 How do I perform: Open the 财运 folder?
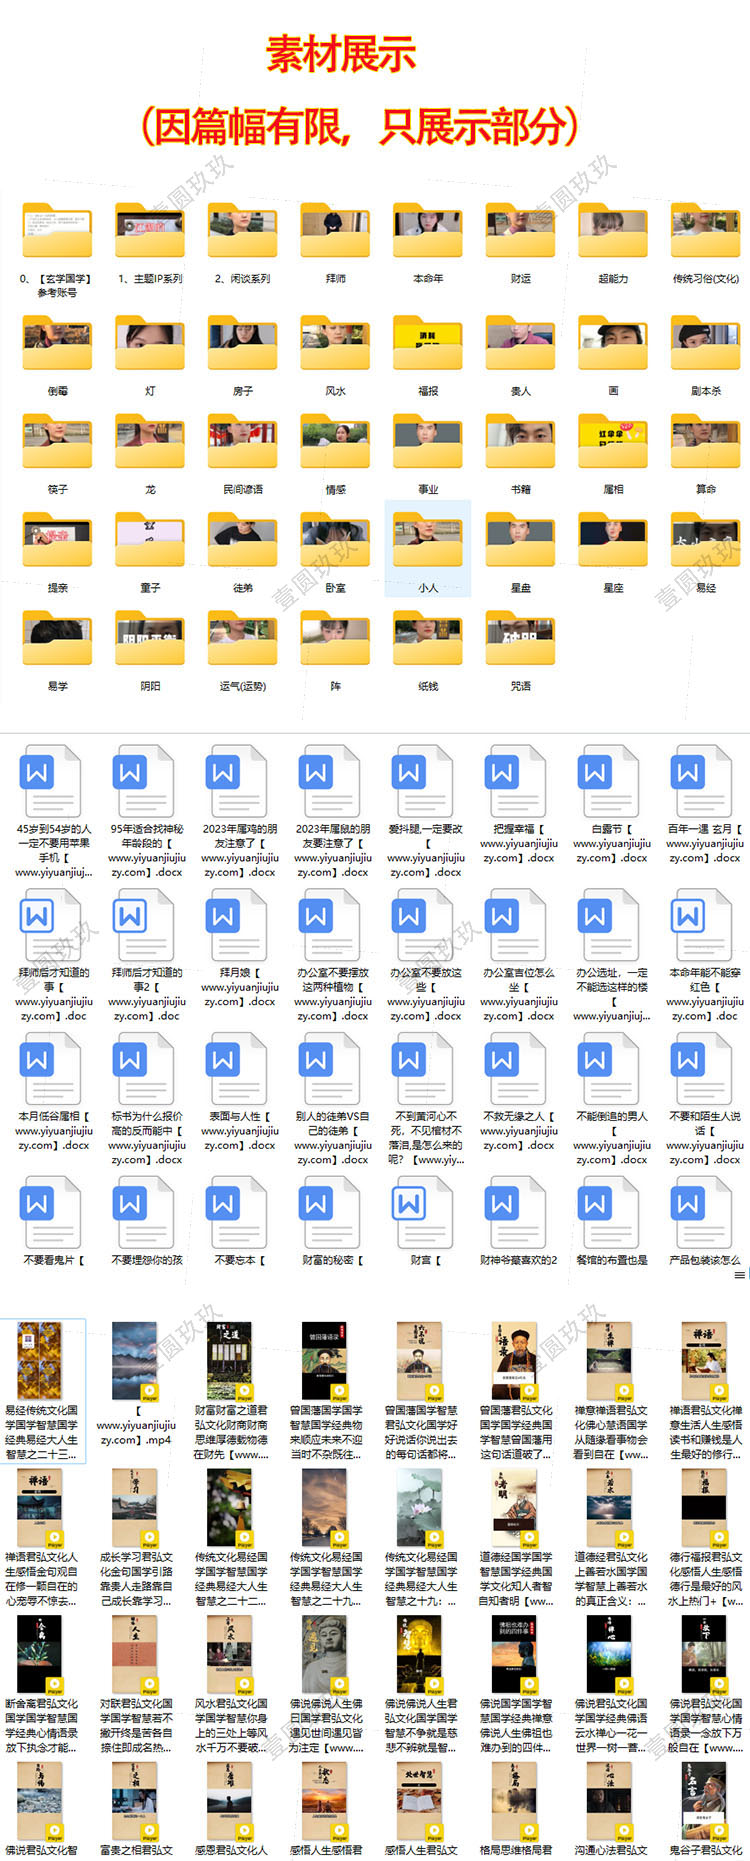click(520, 234)
